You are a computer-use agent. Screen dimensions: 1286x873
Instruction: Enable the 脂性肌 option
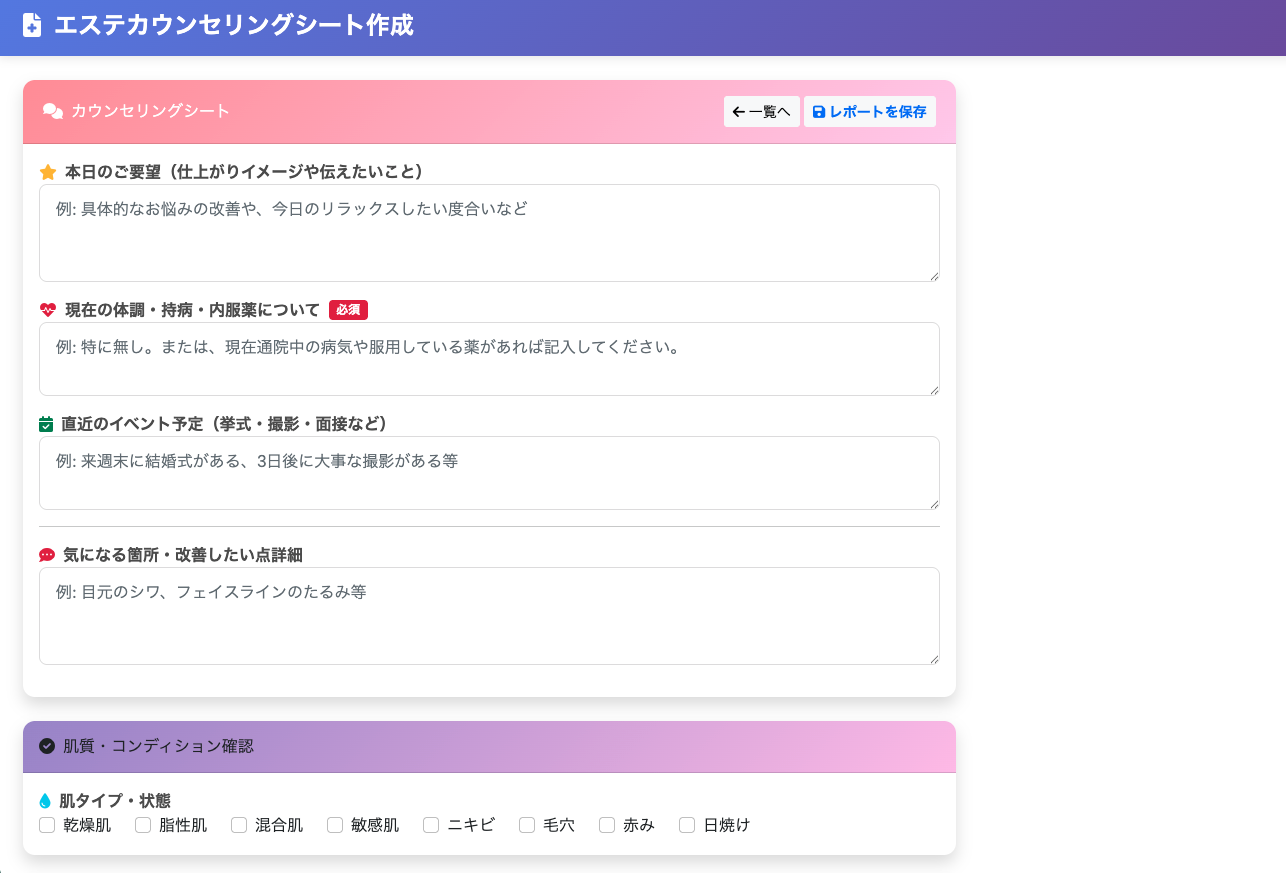[142, 824]
